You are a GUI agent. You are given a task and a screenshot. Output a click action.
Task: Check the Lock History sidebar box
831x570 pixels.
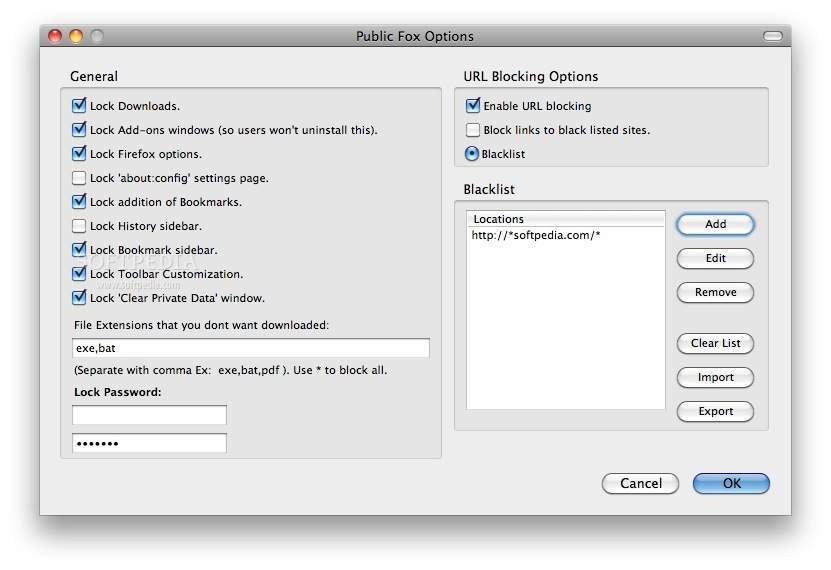pos(79,226)
